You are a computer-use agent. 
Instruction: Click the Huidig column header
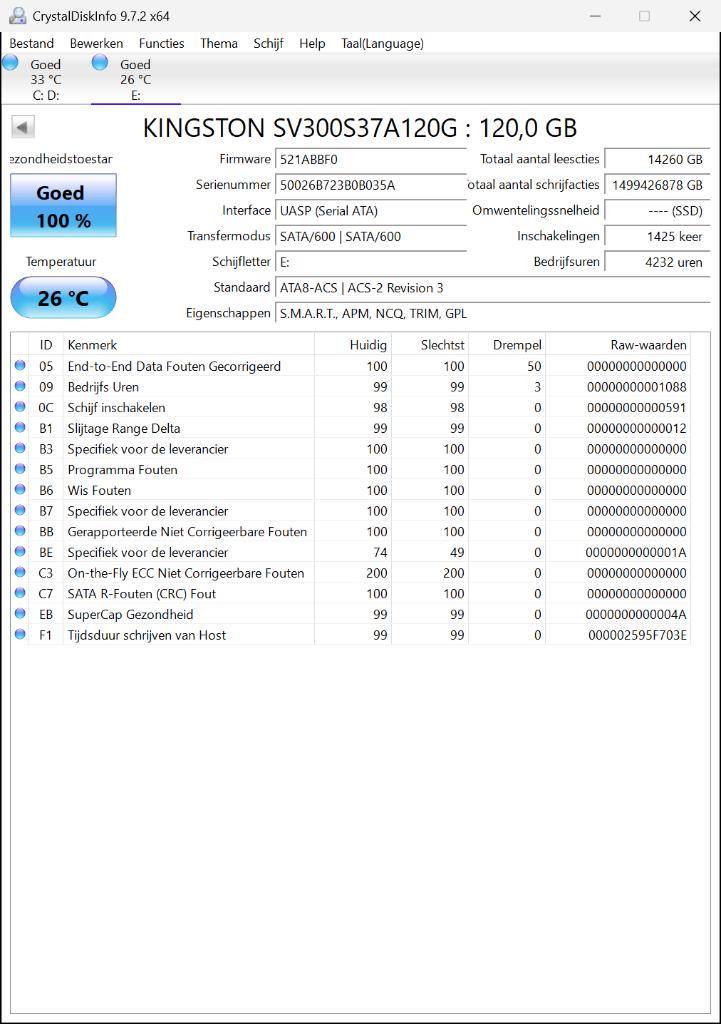click(x=353, y=345)
